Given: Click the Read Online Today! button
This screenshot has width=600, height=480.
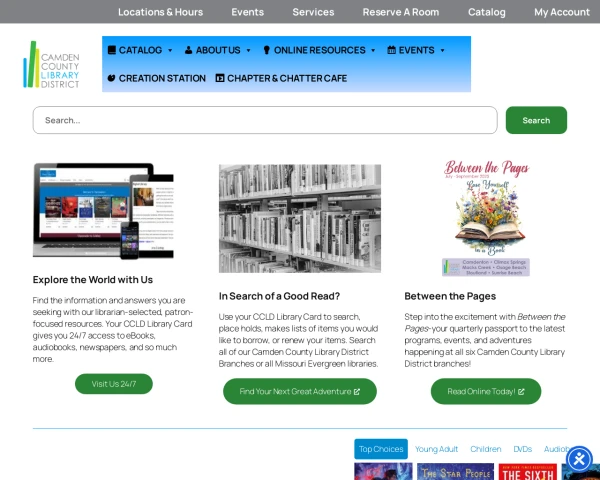Looking at the screenshot, I should click(x=486, y=392).
